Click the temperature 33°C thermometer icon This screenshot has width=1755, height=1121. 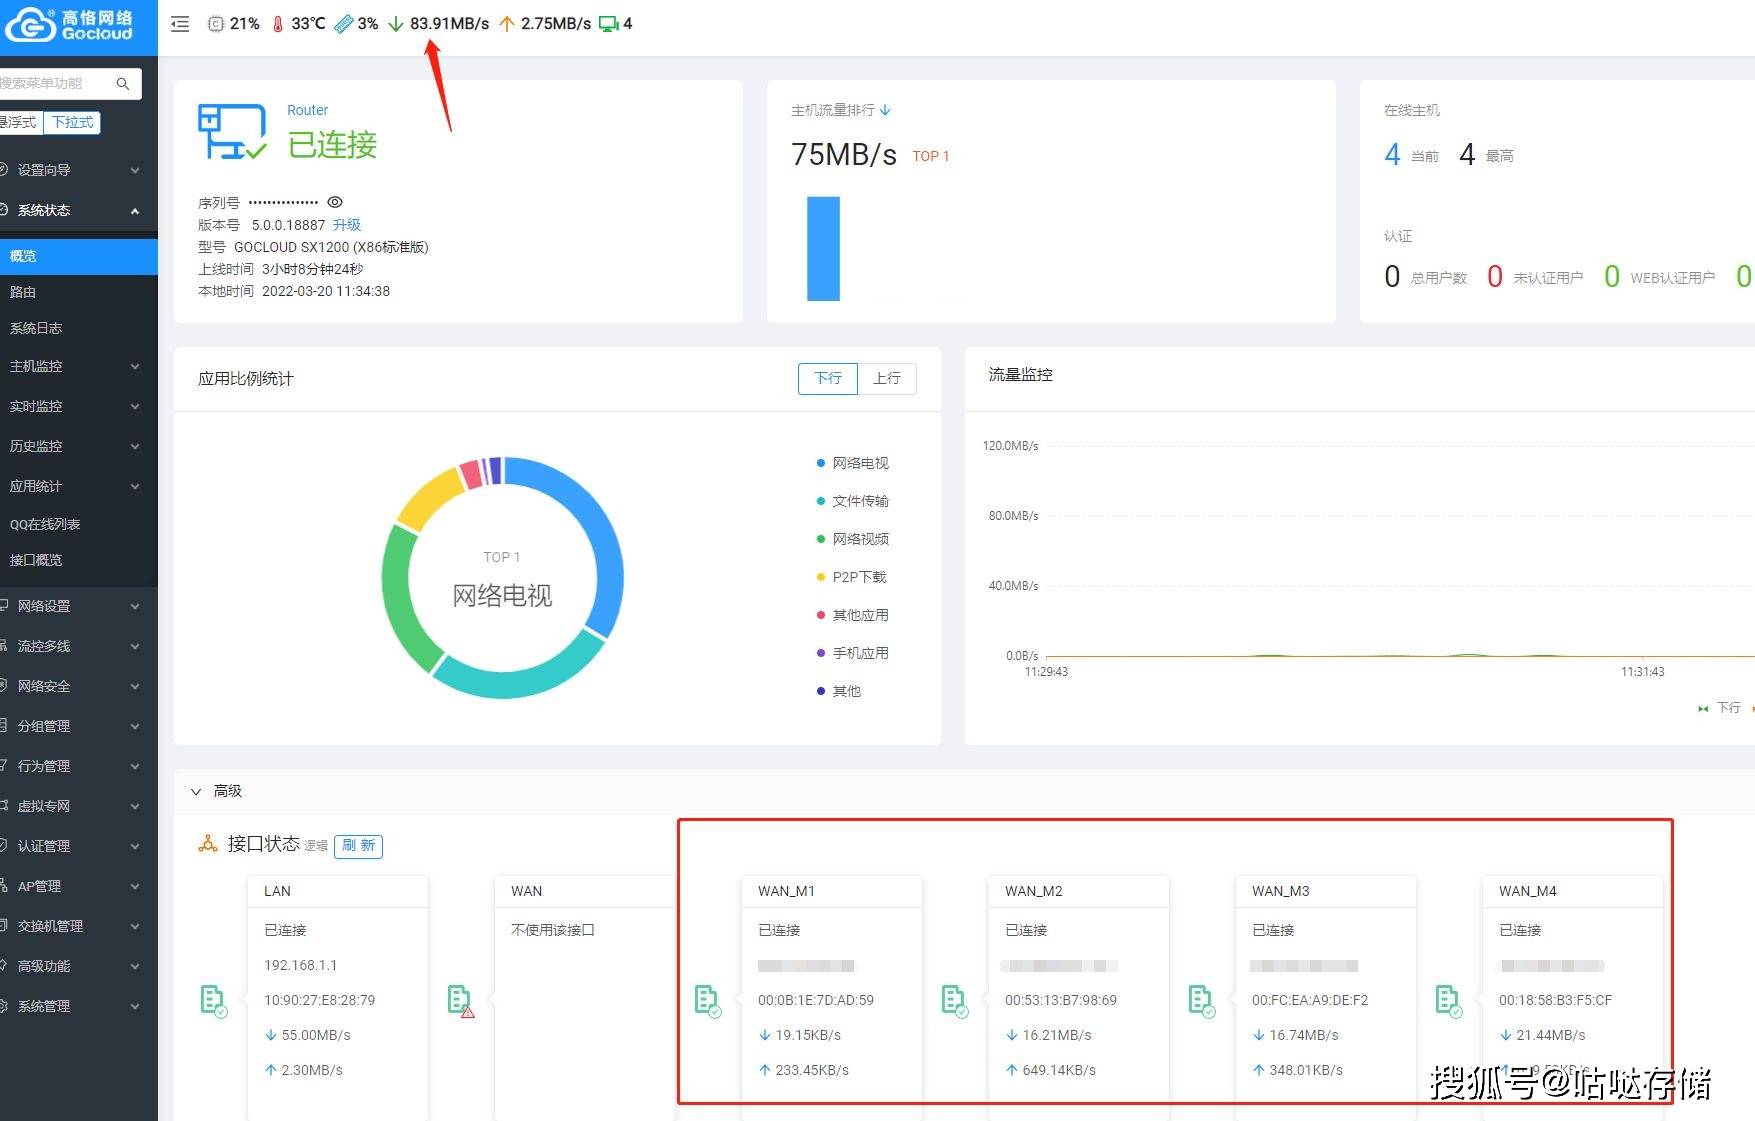pyautogui.click(x=278, y=24)
